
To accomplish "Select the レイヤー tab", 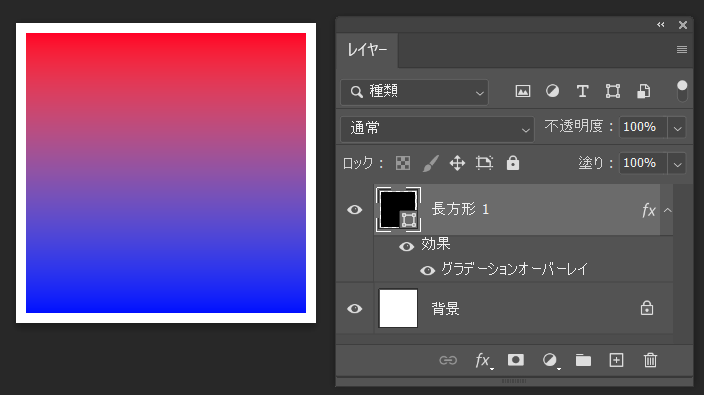I will coord(367,50).
